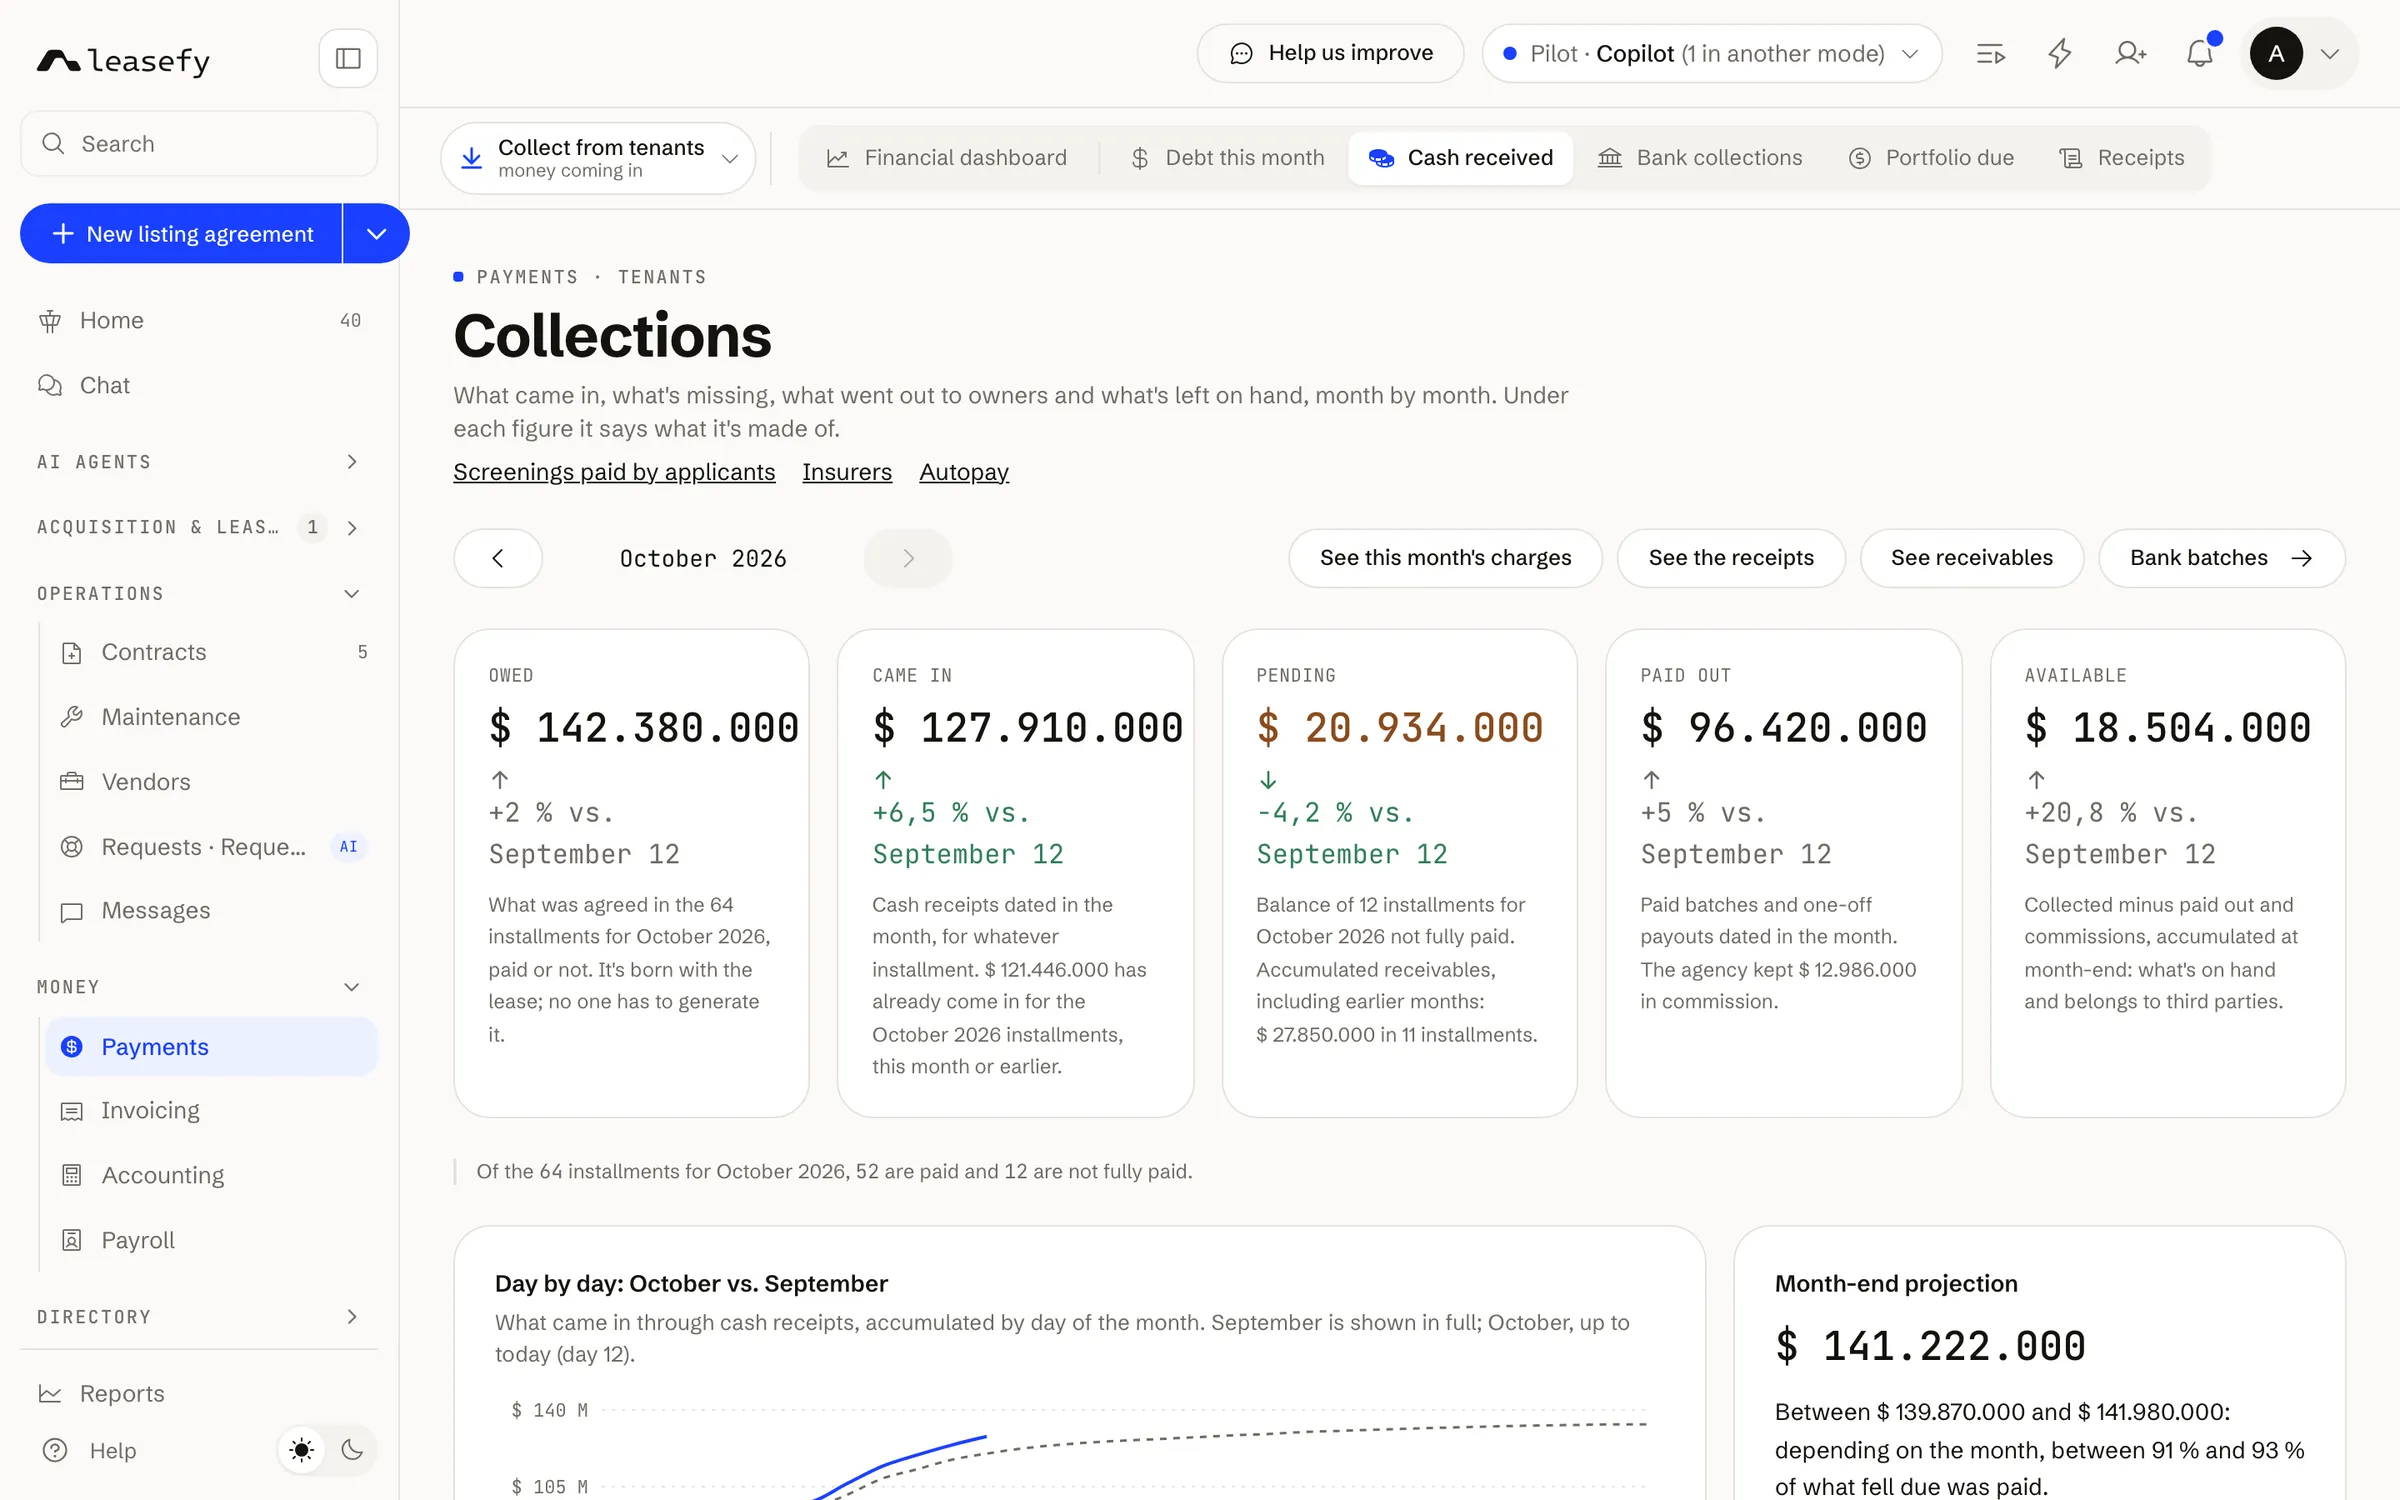This screenshot has width=2400, height=1500.
Task: Open Screenings paid by applicants link
Action: coord(614,472)
